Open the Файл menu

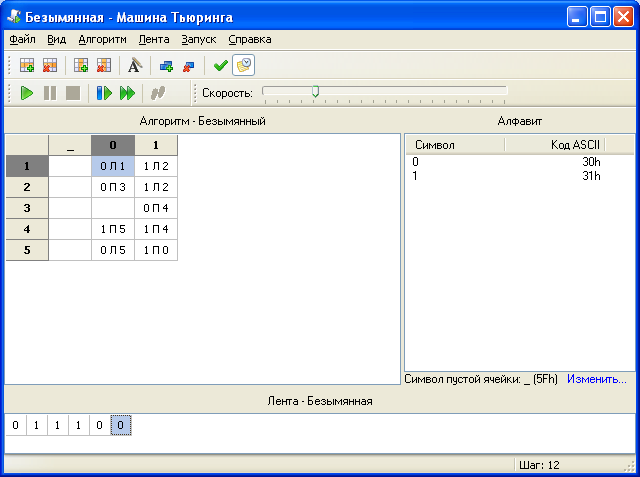tap(22, 40)
